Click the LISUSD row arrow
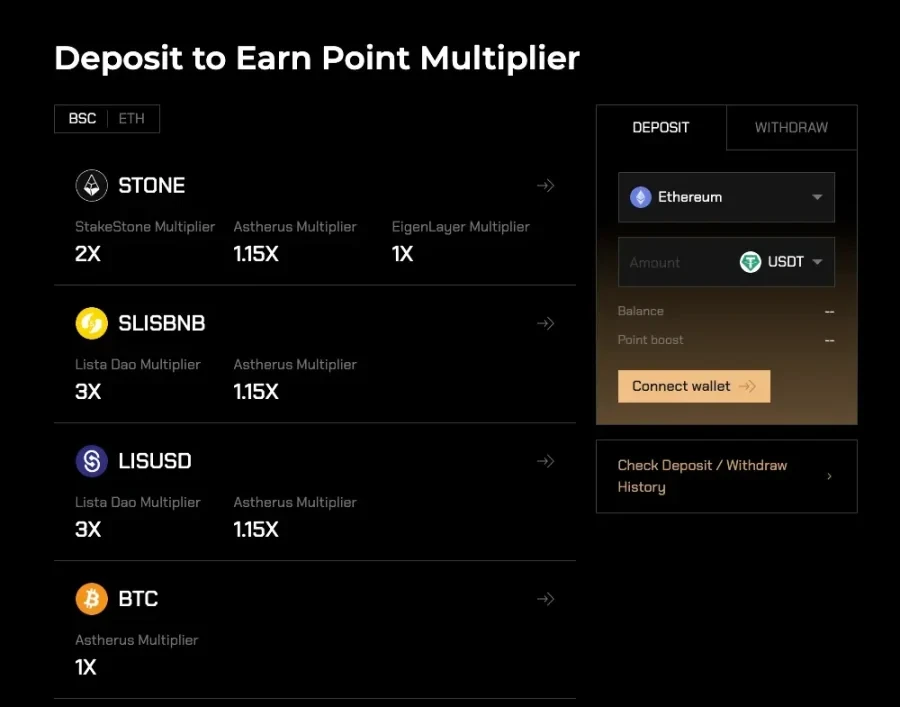 (x=545, y=461)
